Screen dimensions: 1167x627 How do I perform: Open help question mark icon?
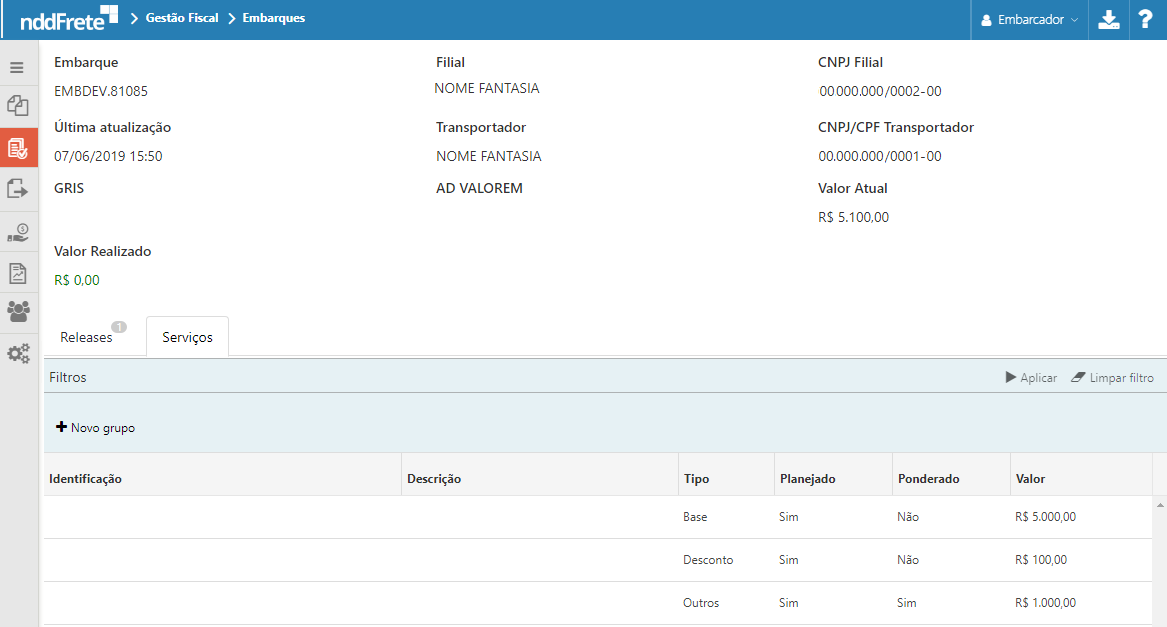coord(1145,19)
